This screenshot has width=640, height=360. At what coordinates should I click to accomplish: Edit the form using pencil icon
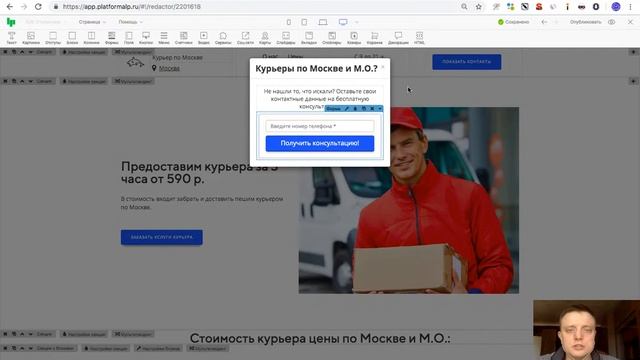click(347, 109)
